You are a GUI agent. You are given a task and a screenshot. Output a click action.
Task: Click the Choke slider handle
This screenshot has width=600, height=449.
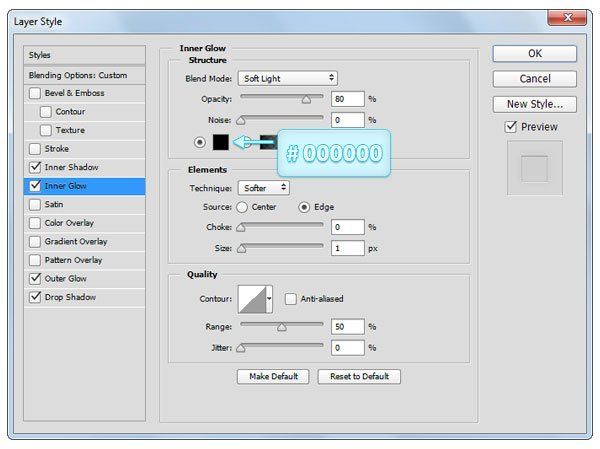(241, 228)
